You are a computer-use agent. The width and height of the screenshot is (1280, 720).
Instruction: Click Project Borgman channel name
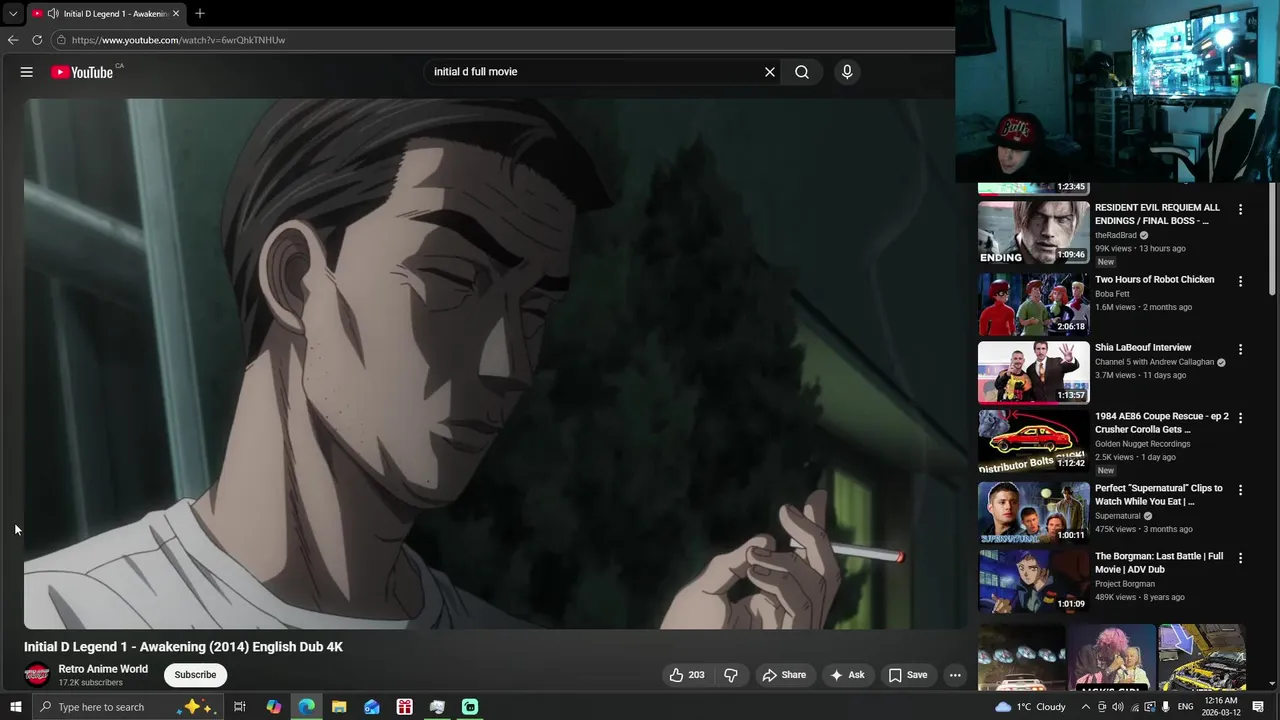pyautogui.click(x=1125, y=584)
